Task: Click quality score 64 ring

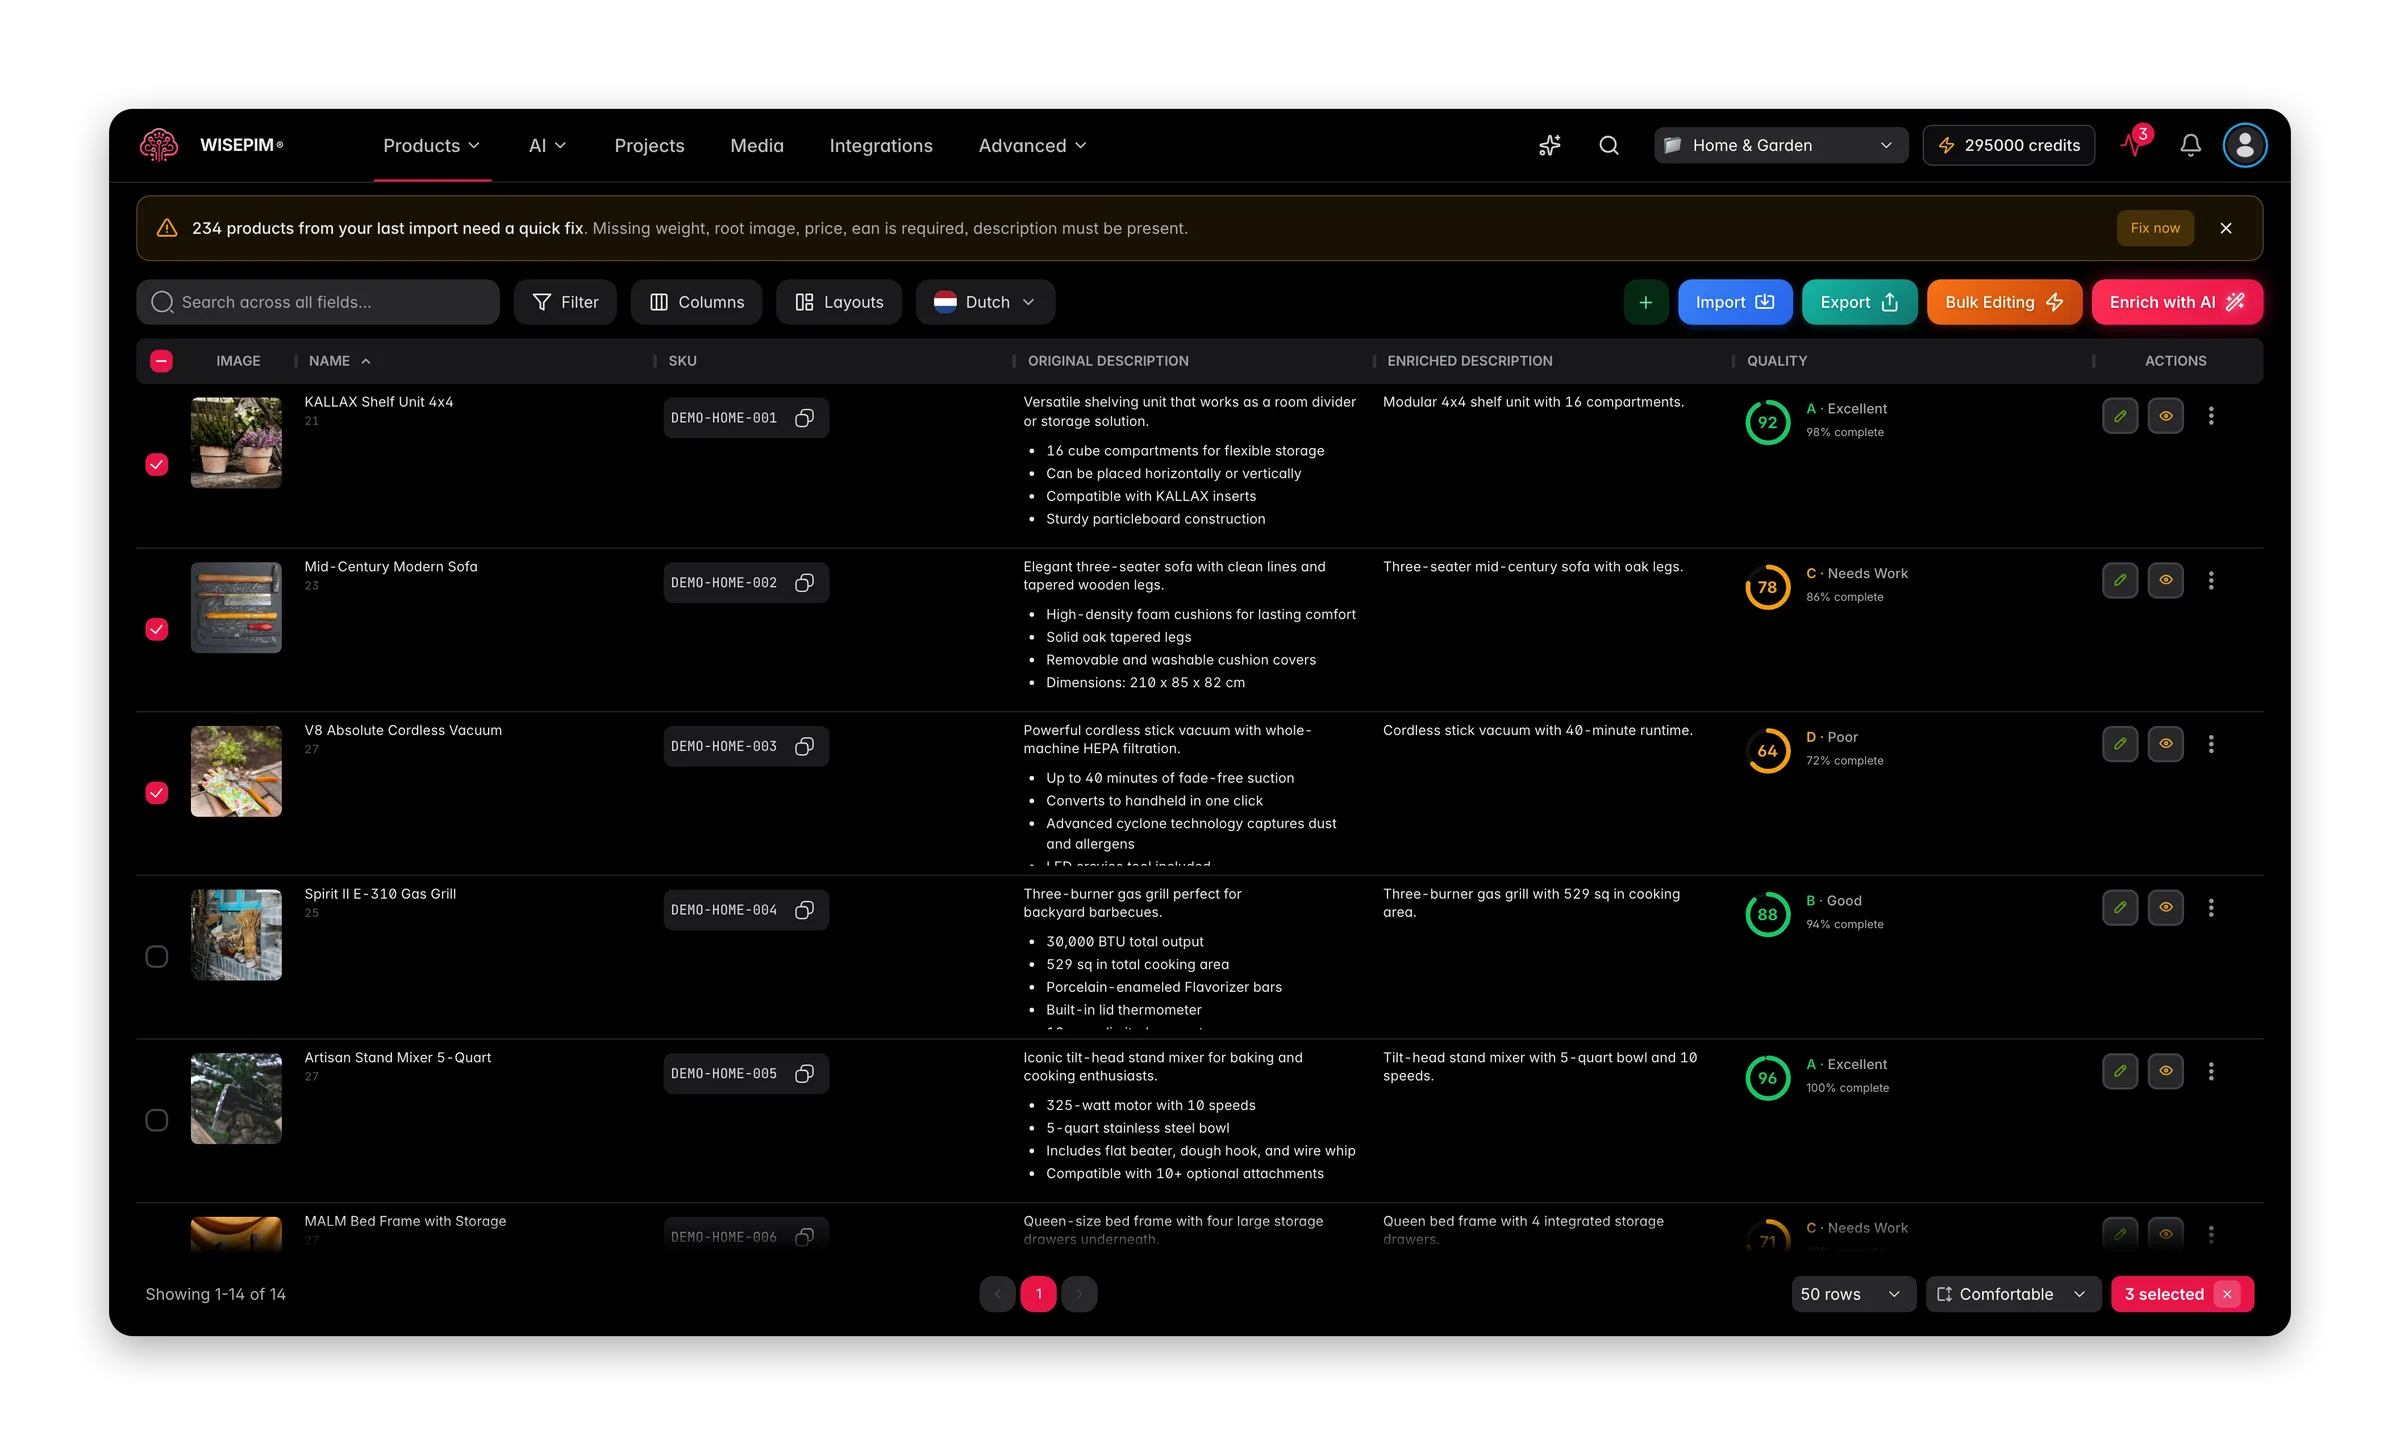Action: (x=1767, y=751)
